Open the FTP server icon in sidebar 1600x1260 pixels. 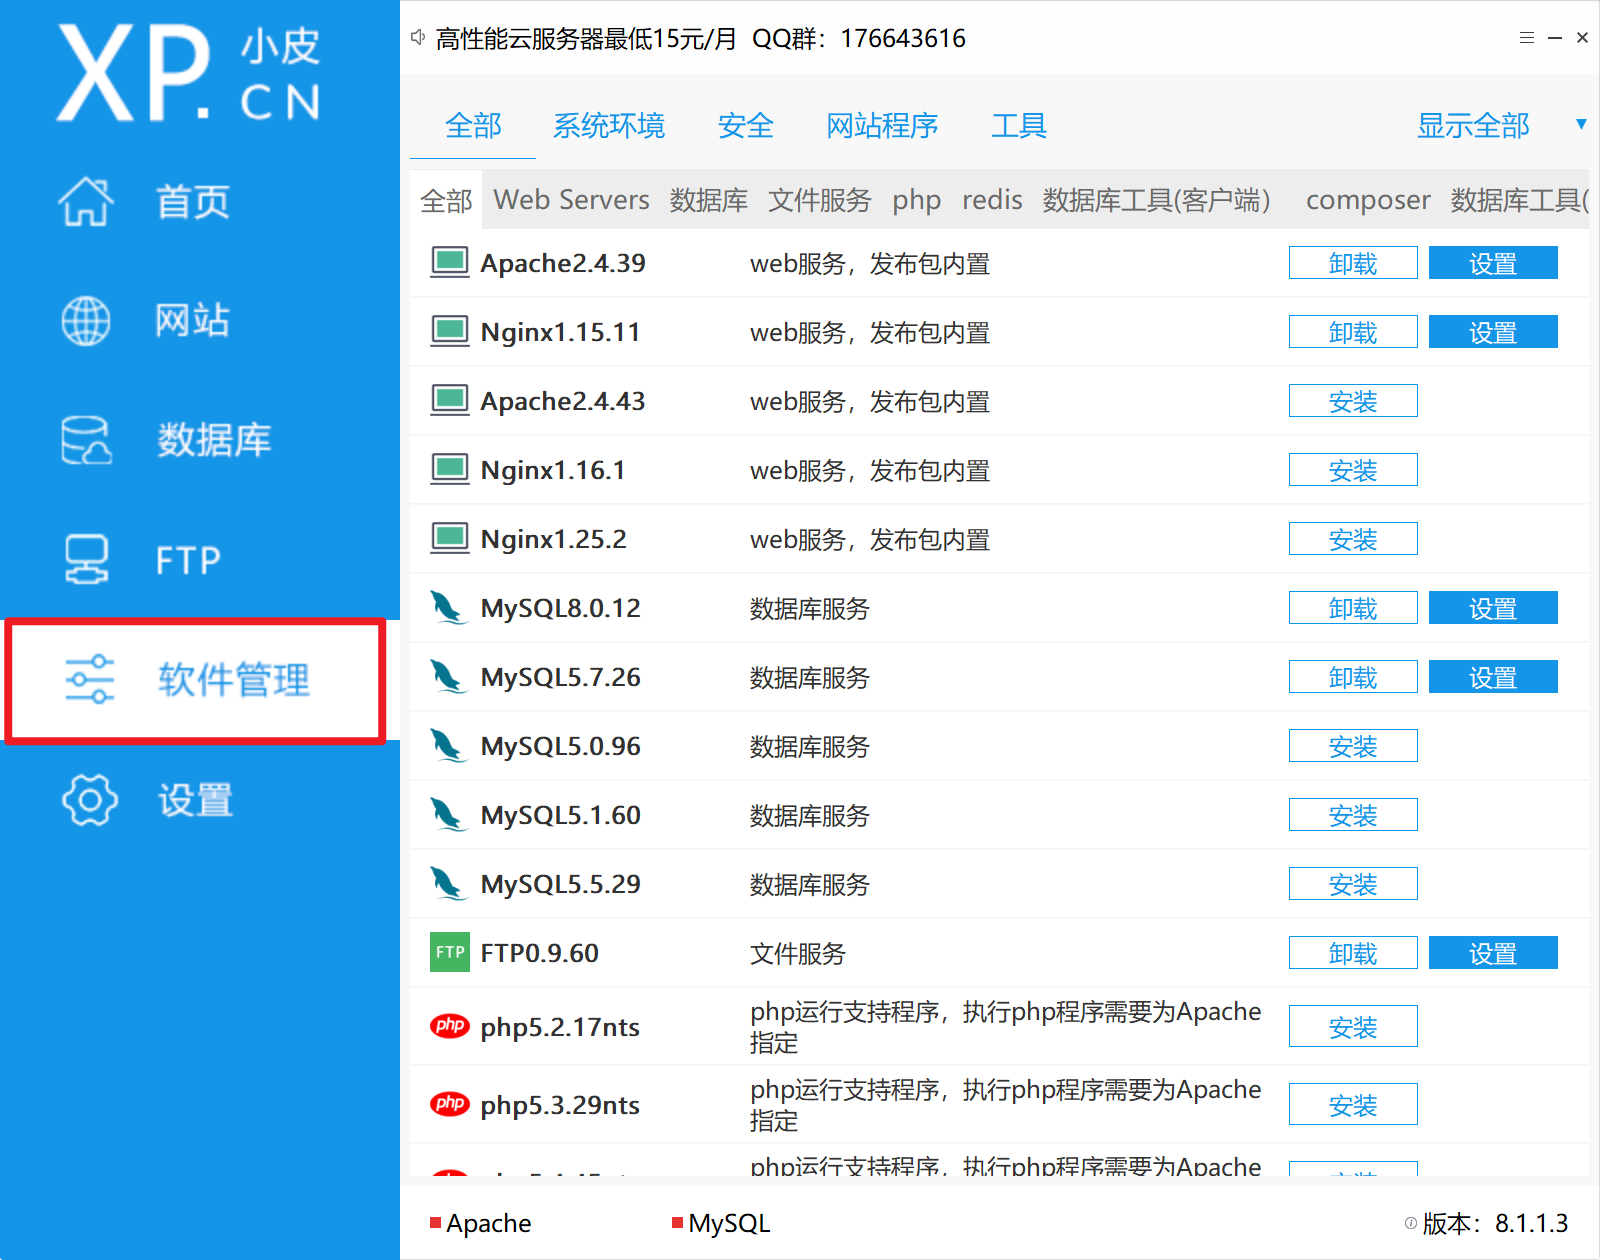(86, 560)
